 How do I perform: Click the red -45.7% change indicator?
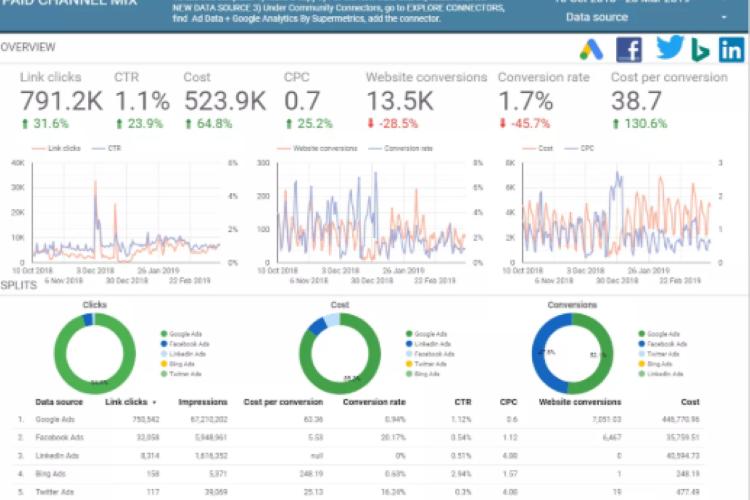coord(524,123)
